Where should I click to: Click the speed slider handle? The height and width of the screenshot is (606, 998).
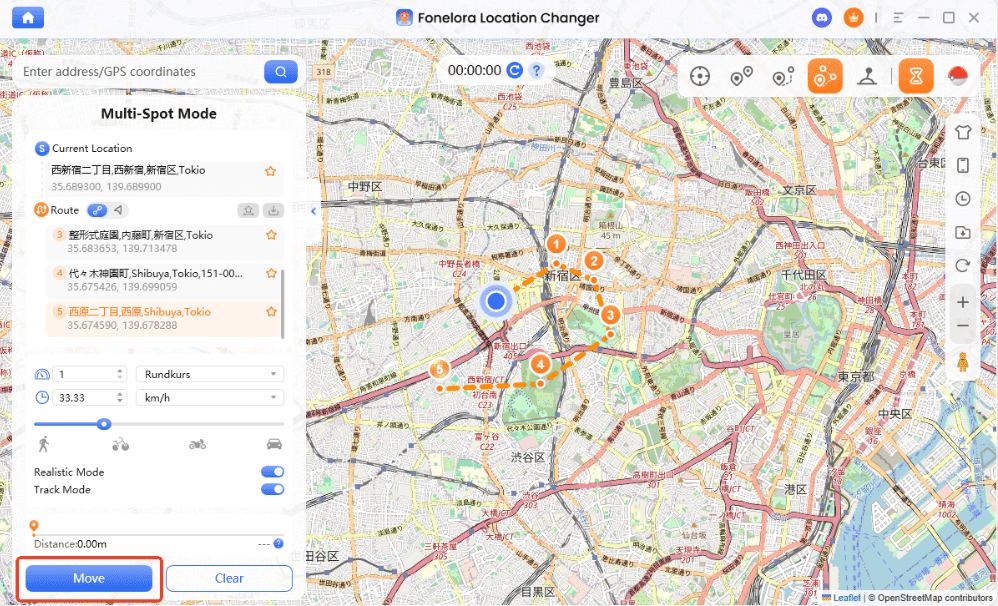coord(104,424)
